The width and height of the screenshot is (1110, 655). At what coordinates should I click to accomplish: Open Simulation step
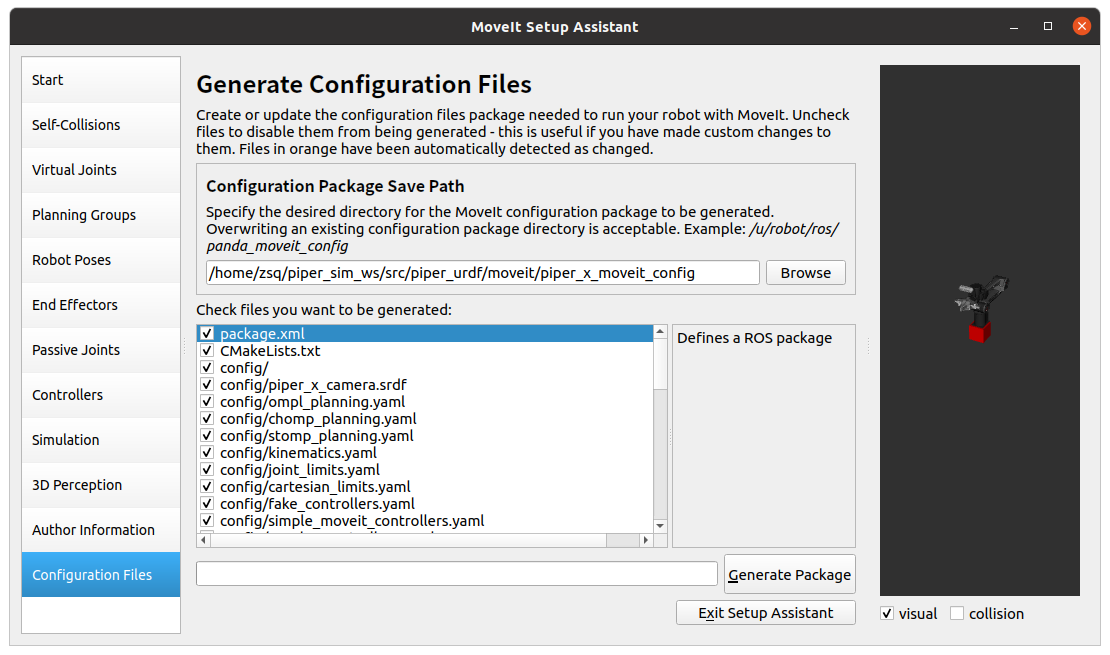coord(101,440)
